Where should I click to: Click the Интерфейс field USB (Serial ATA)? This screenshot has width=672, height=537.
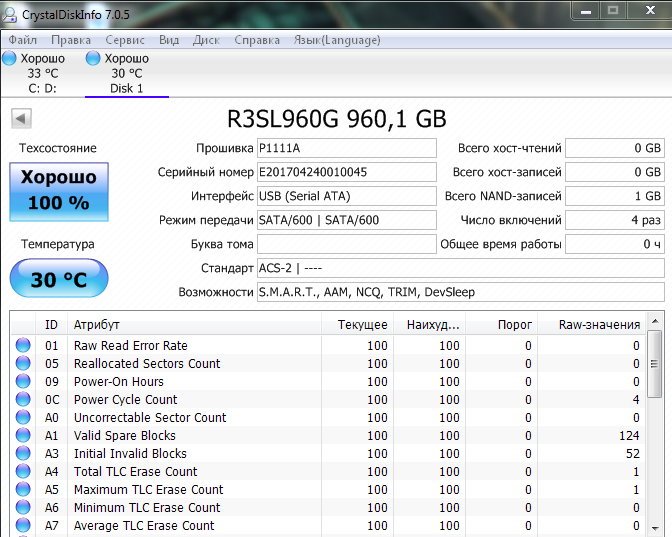(347, 196)
